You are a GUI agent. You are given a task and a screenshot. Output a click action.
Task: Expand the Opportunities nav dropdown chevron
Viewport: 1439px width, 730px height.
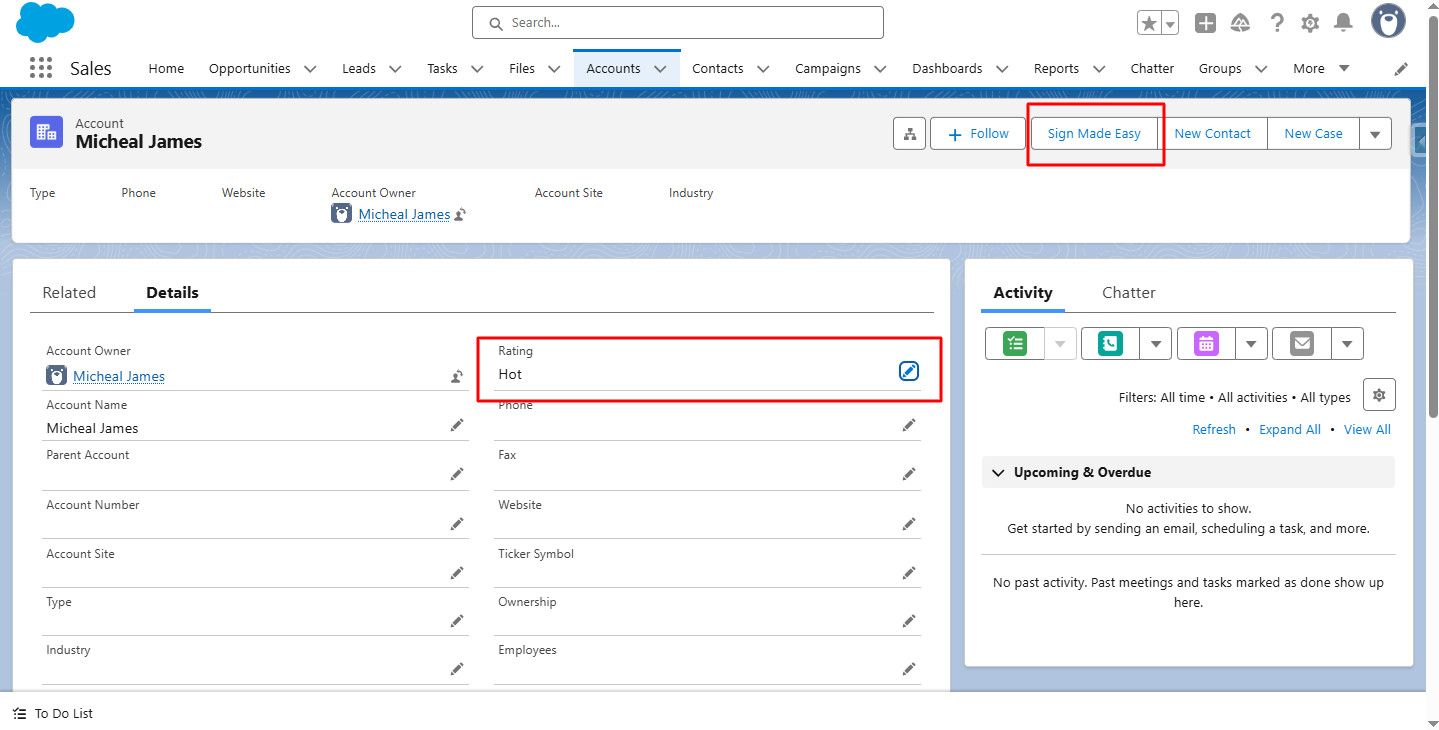tap(310, 69)
